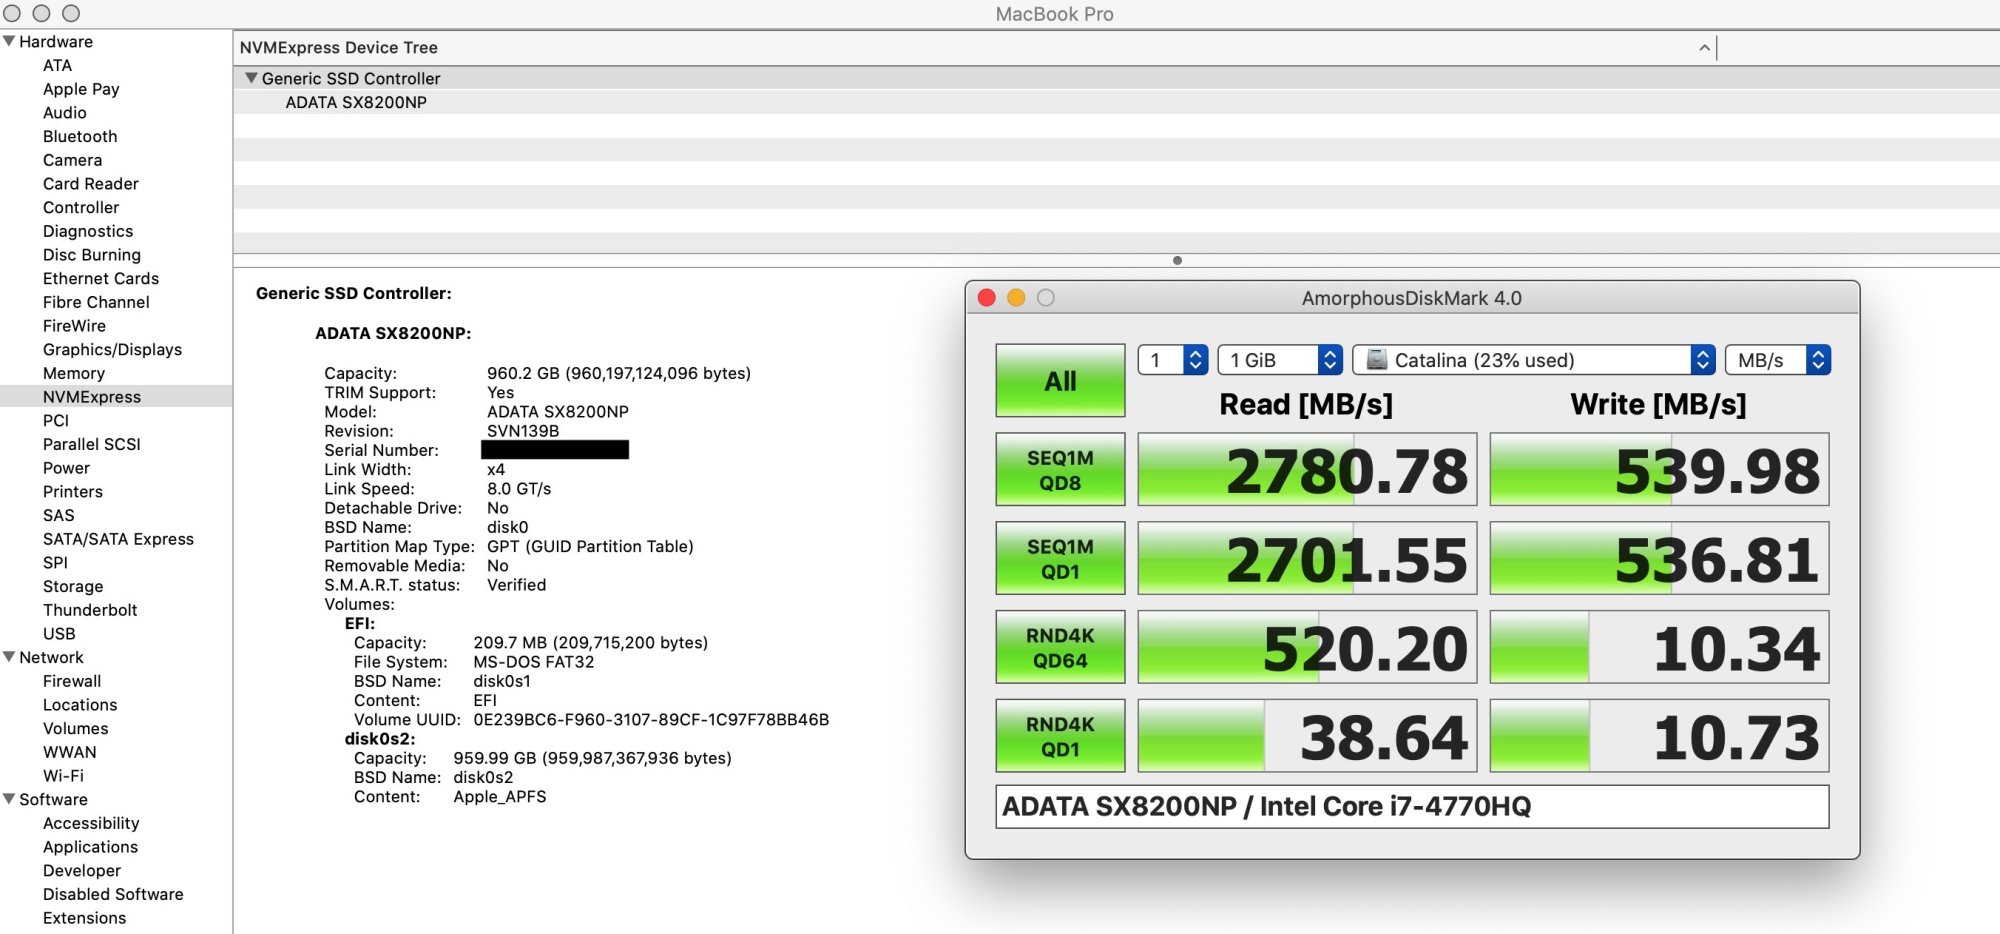Viewport: 2000px width, 934px height.
Task: Select Accessibility under Software
Action: coord(90,823)
